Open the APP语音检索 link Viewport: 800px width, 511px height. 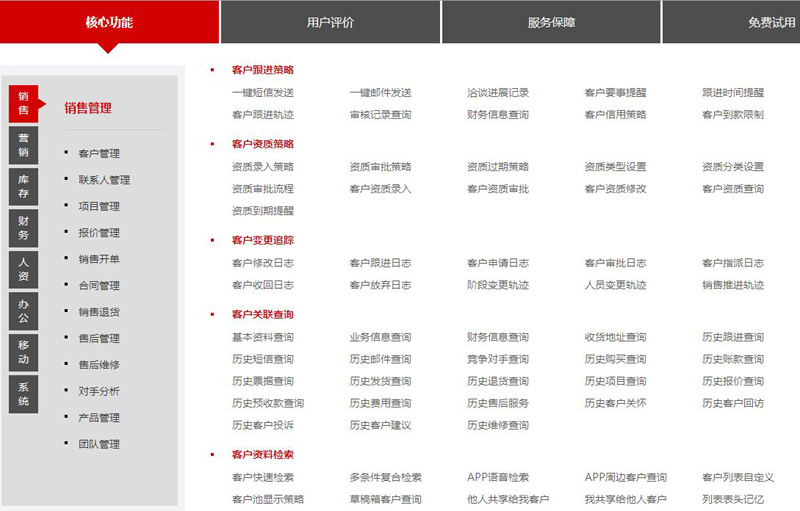tap(497, 478)
